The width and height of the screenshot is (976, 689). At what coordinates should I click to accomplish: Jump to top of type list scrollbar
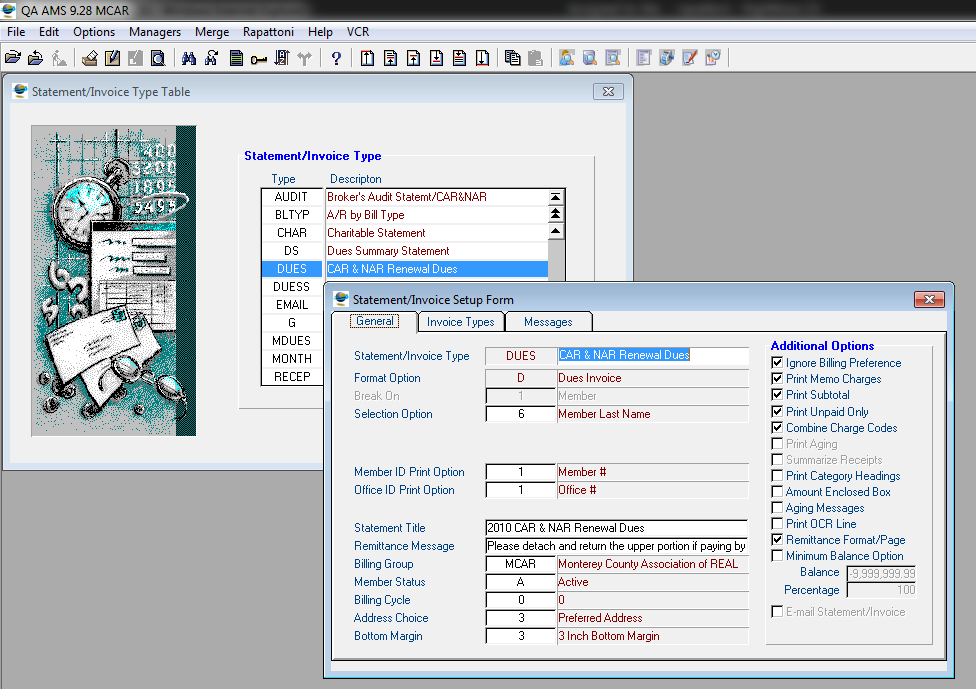[556, 197]
